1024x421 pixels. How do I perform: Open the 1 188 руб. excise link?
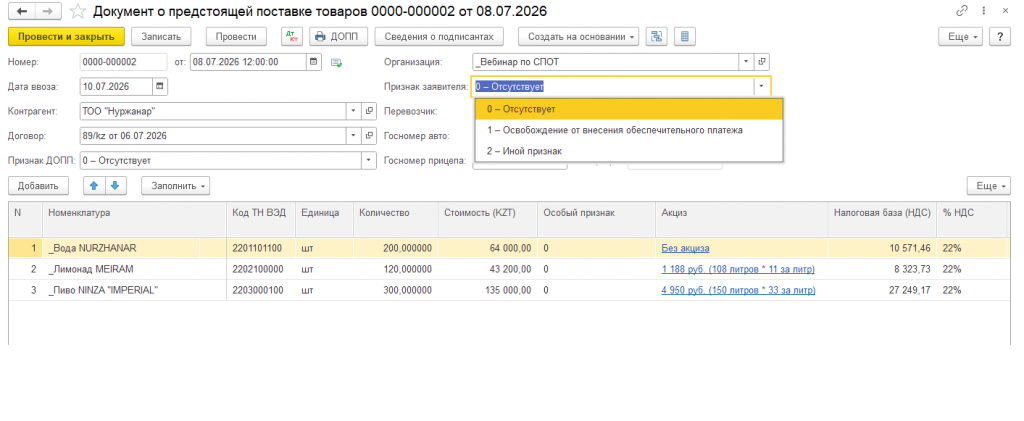[x=738, y=269]
